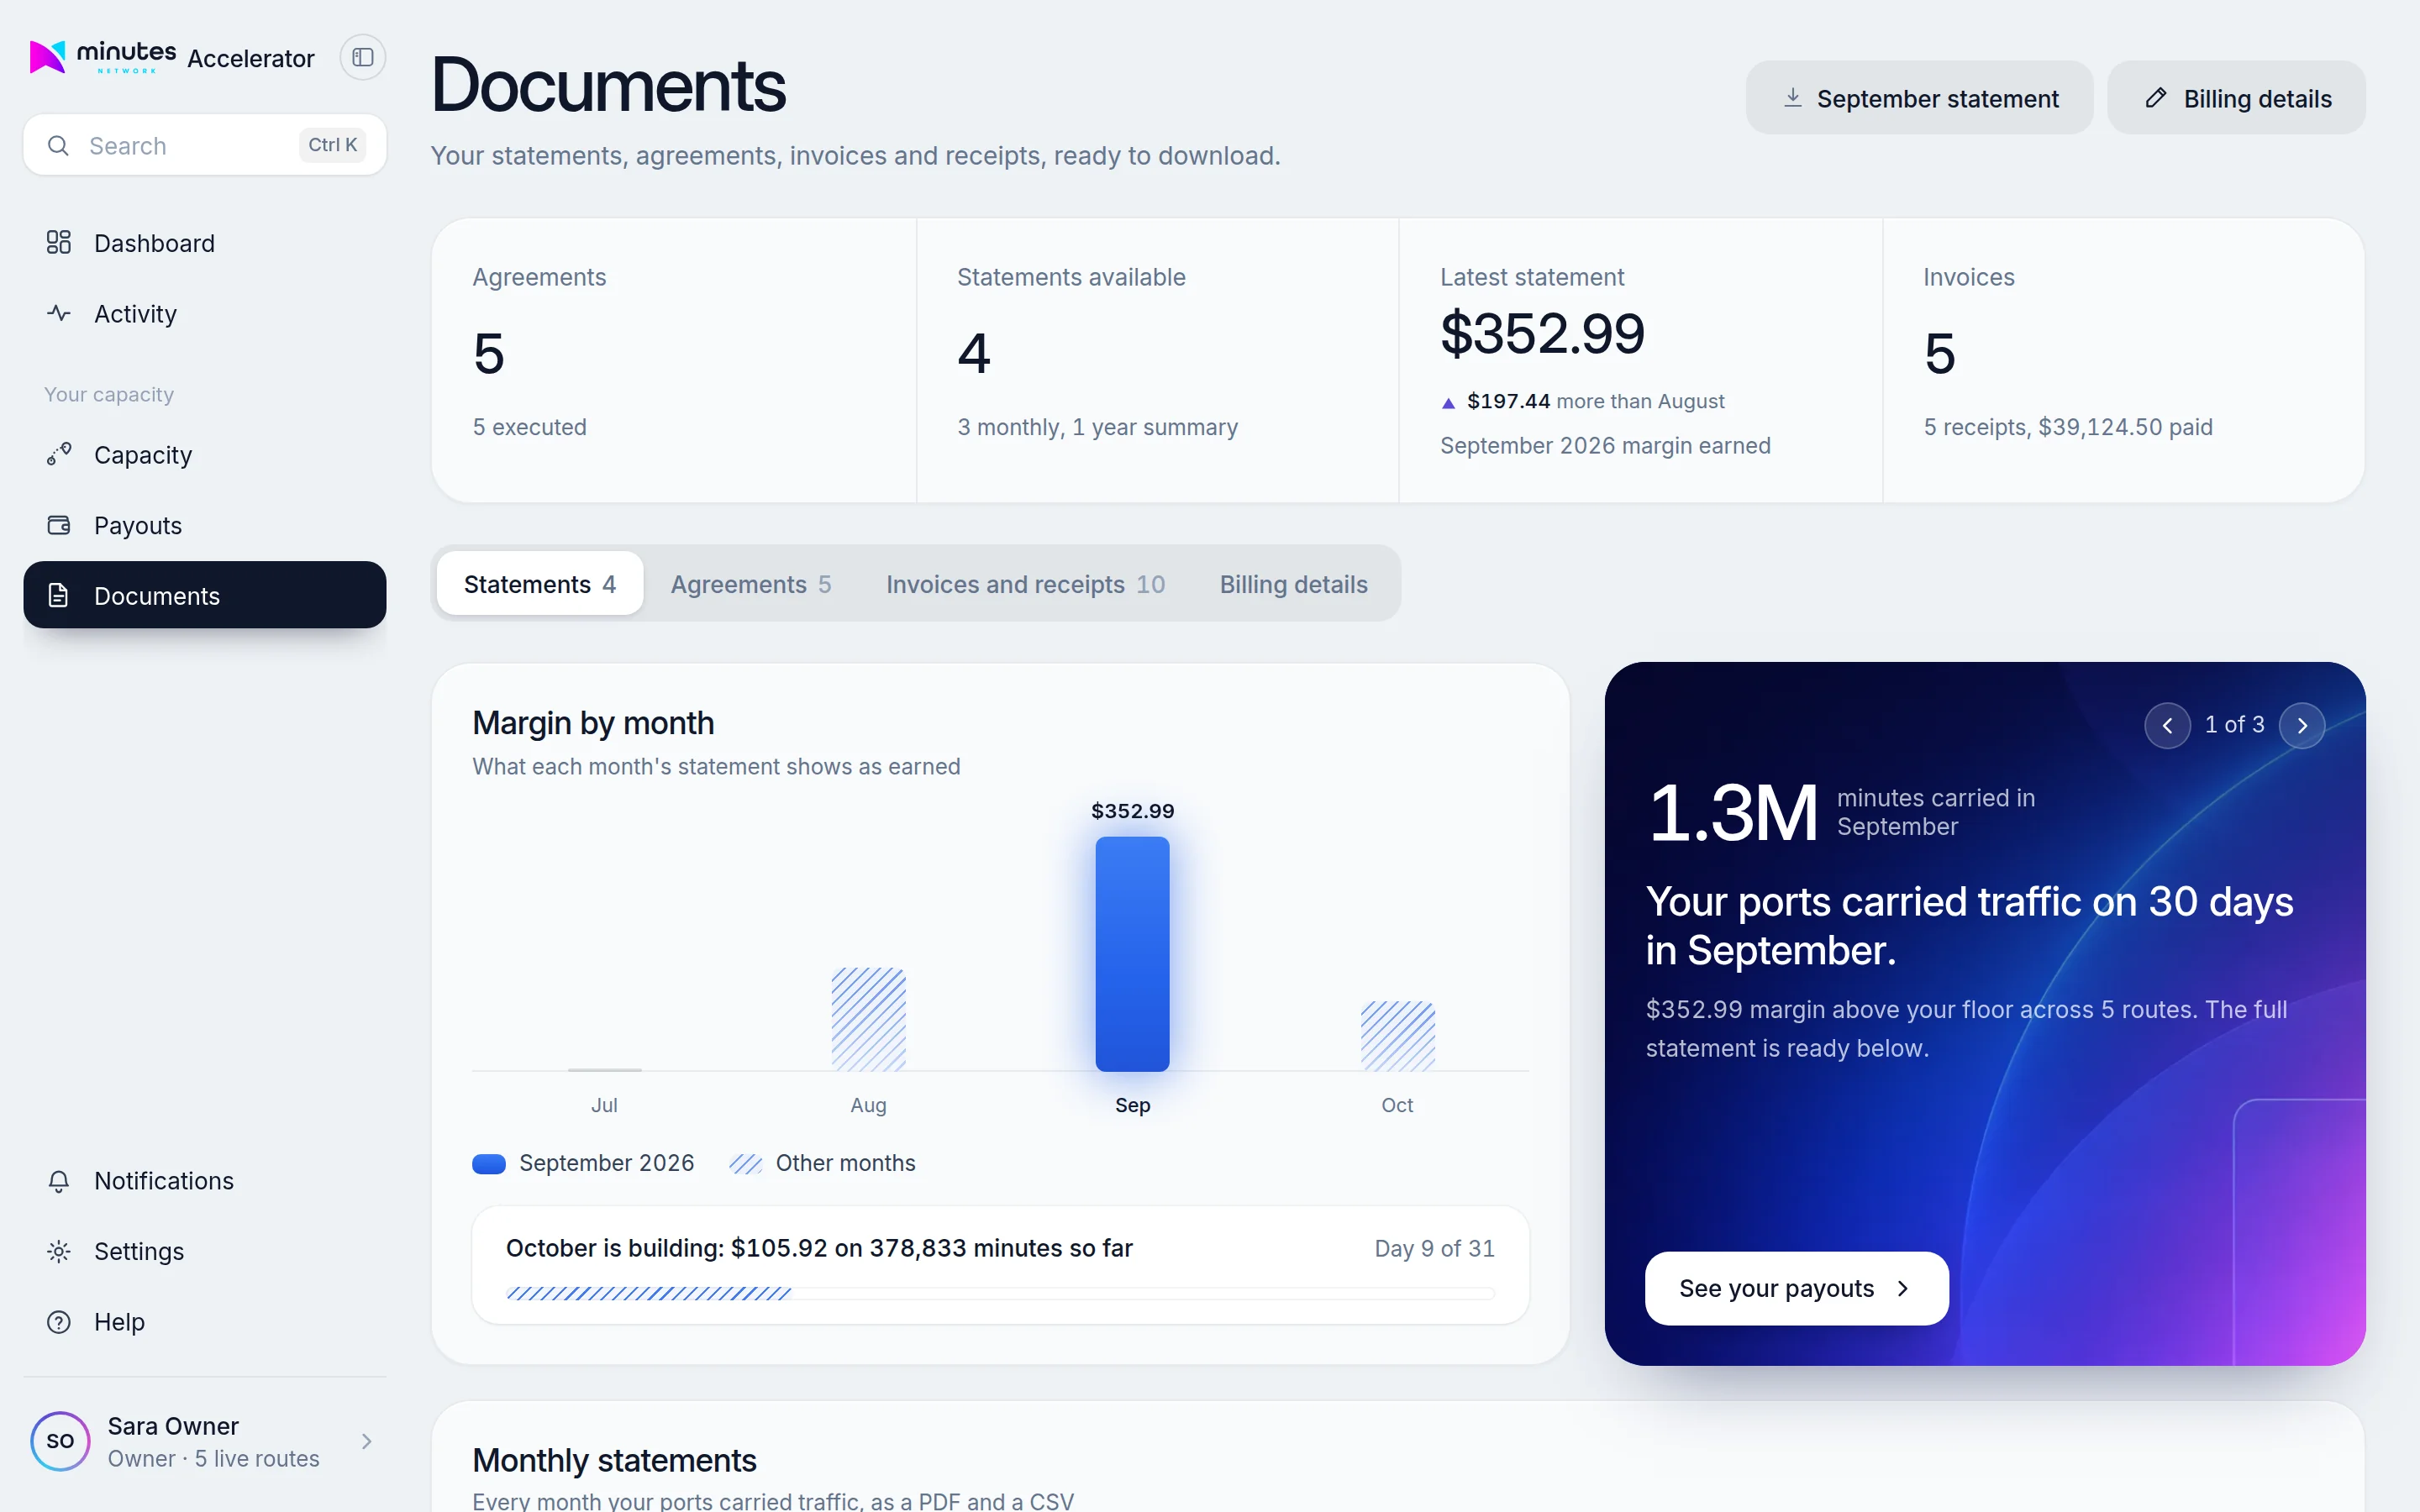Click the Capacity route icon
Screen dimensions: 2420x1512
59,454
